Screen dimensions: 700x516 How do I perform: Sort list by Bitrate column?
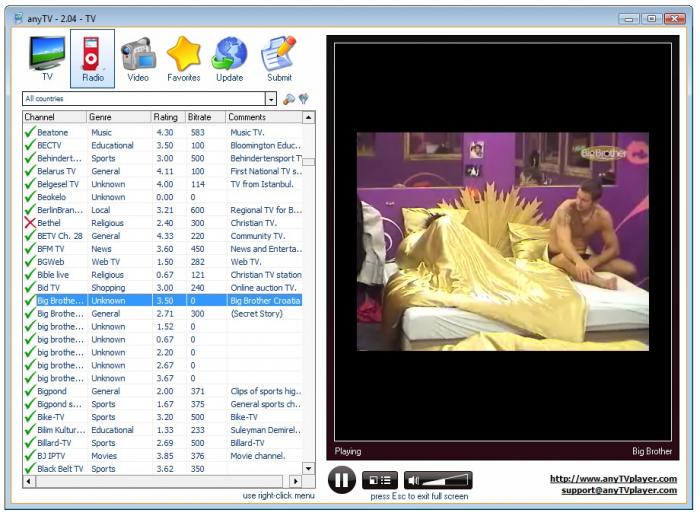(x=205, y=117)
